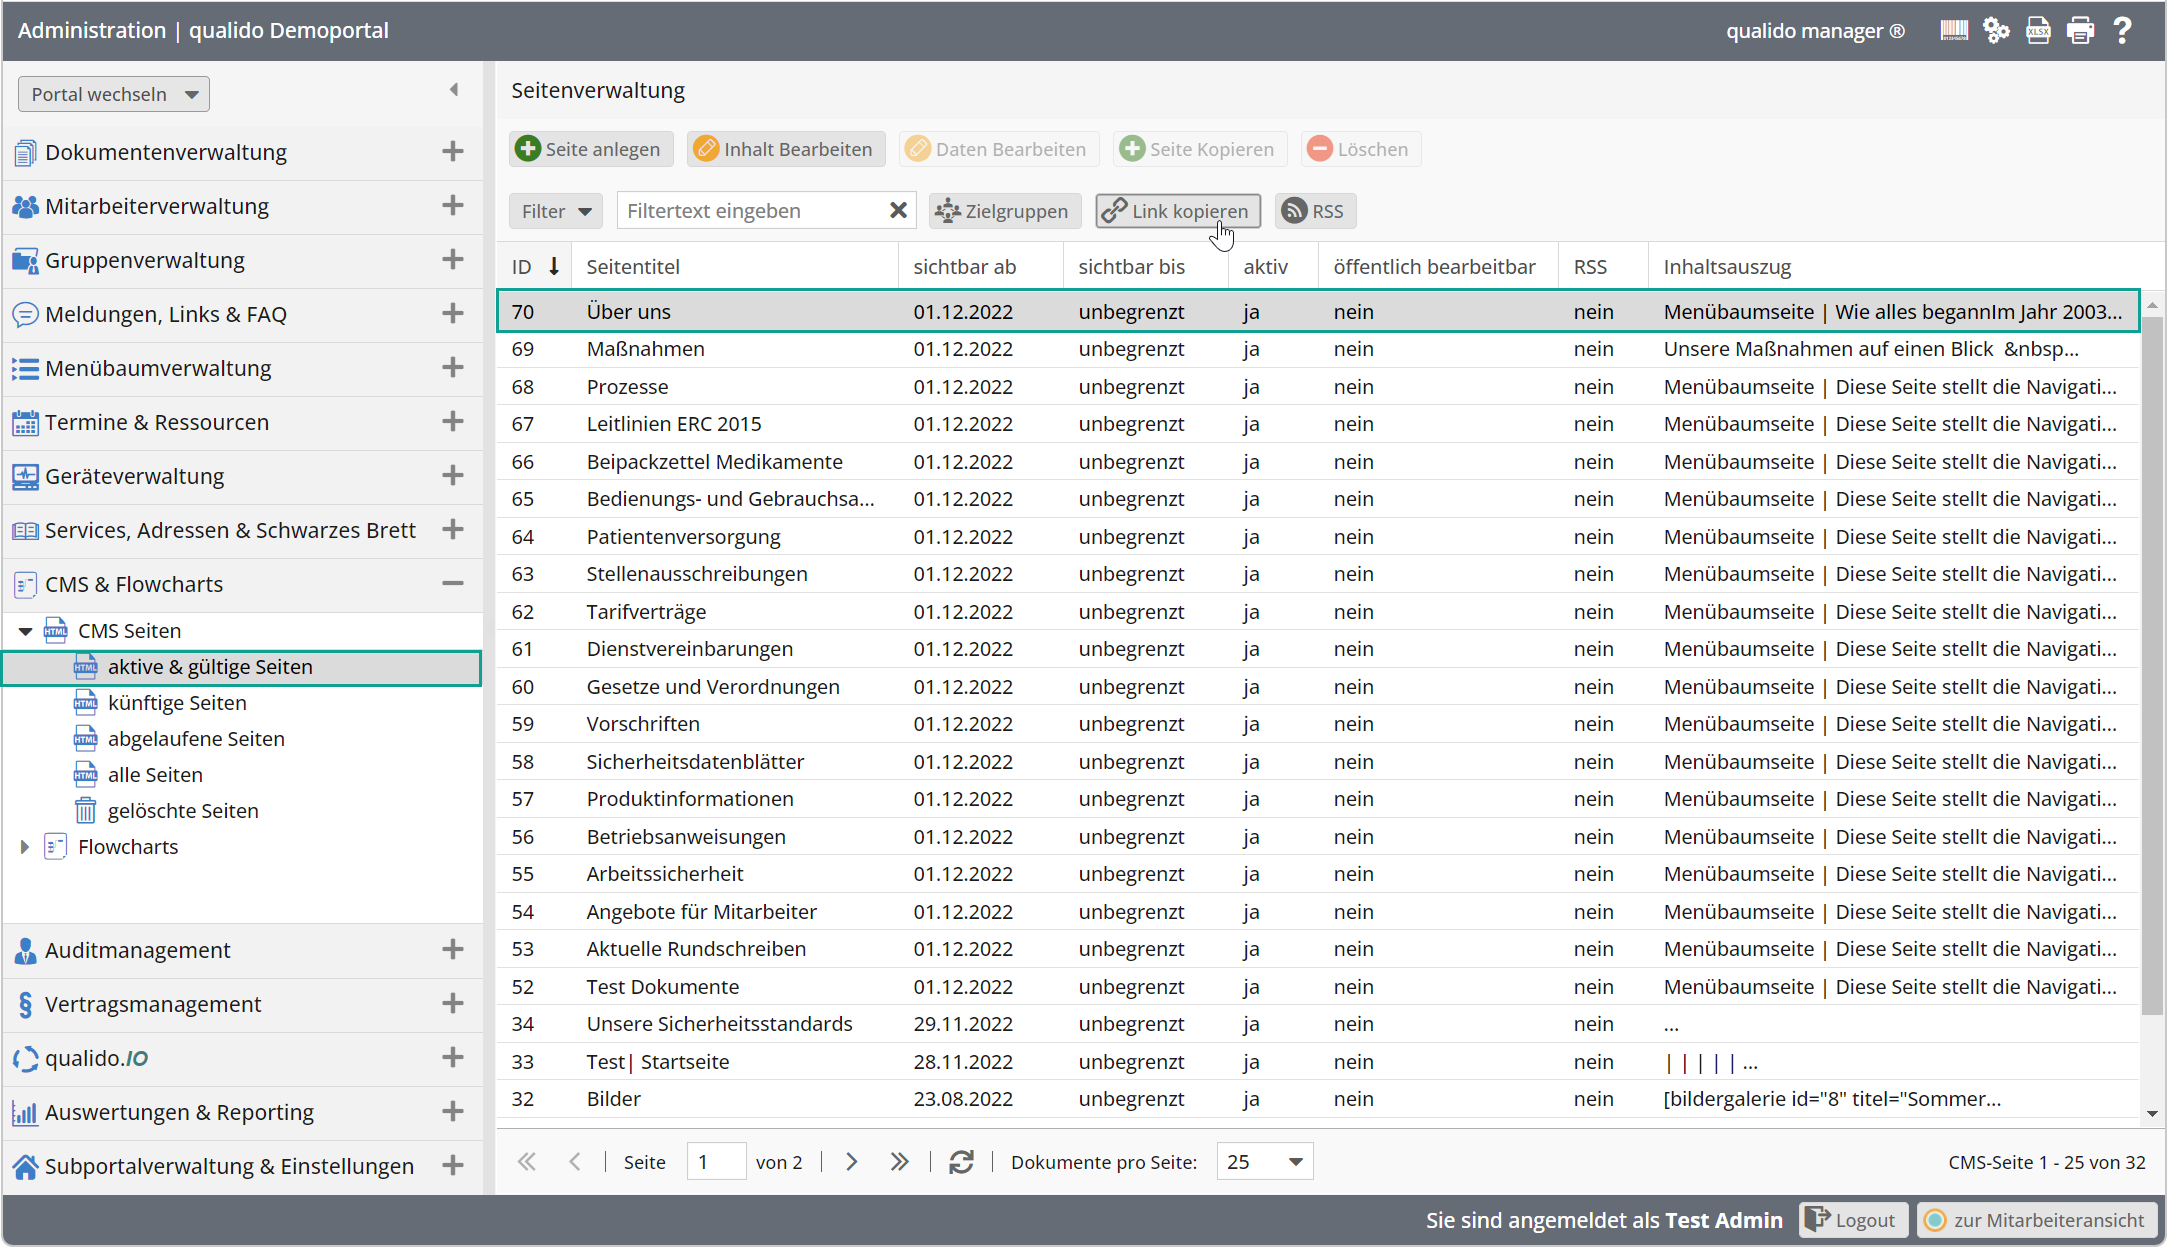Click the Auswertungen & Reporting chart icon
The width and height of the screenshot is (2169, 1249).
[25, 1113]
